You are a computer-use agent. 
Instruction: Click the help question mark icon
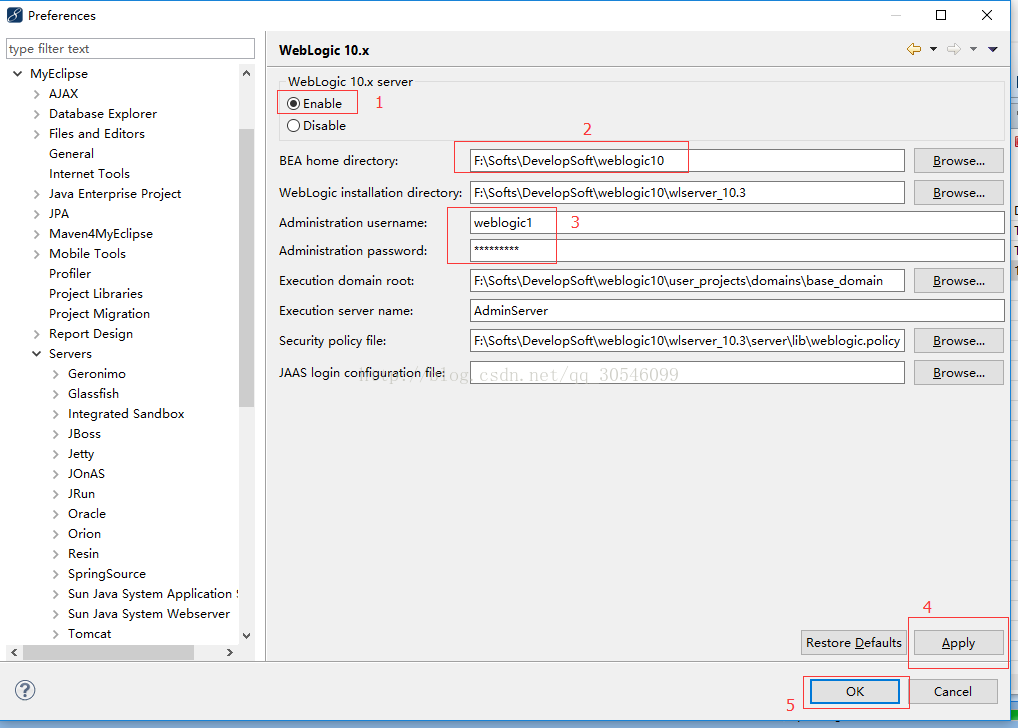[25, 690]
